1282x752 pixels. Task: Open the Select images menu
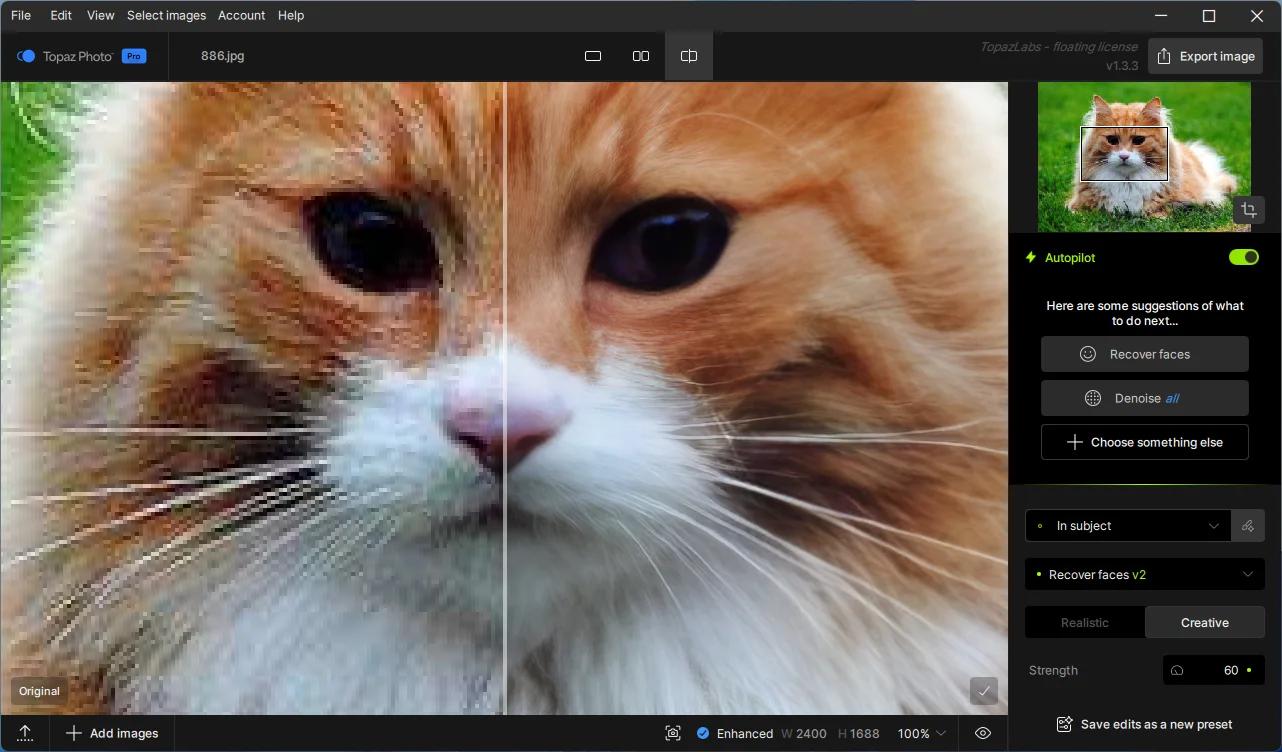[166, 15]
